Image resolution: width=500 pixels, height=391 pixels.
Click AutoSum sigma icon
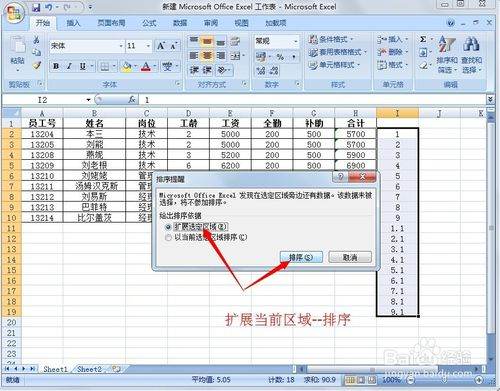click(x=423, y=39)
